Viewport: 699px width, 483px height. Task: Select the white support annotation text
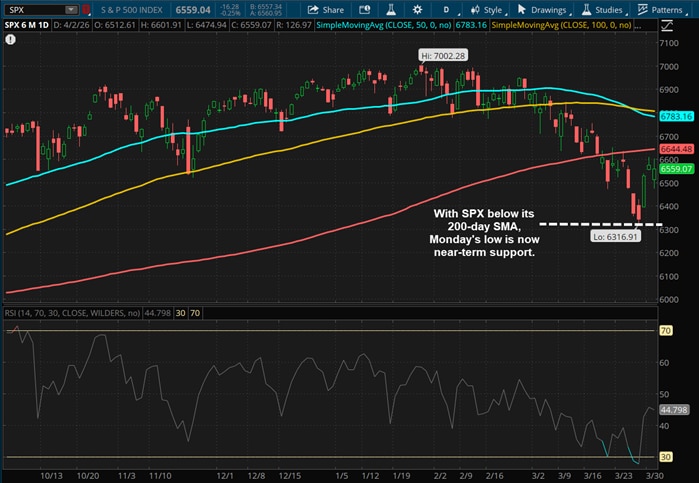[484, 233]
